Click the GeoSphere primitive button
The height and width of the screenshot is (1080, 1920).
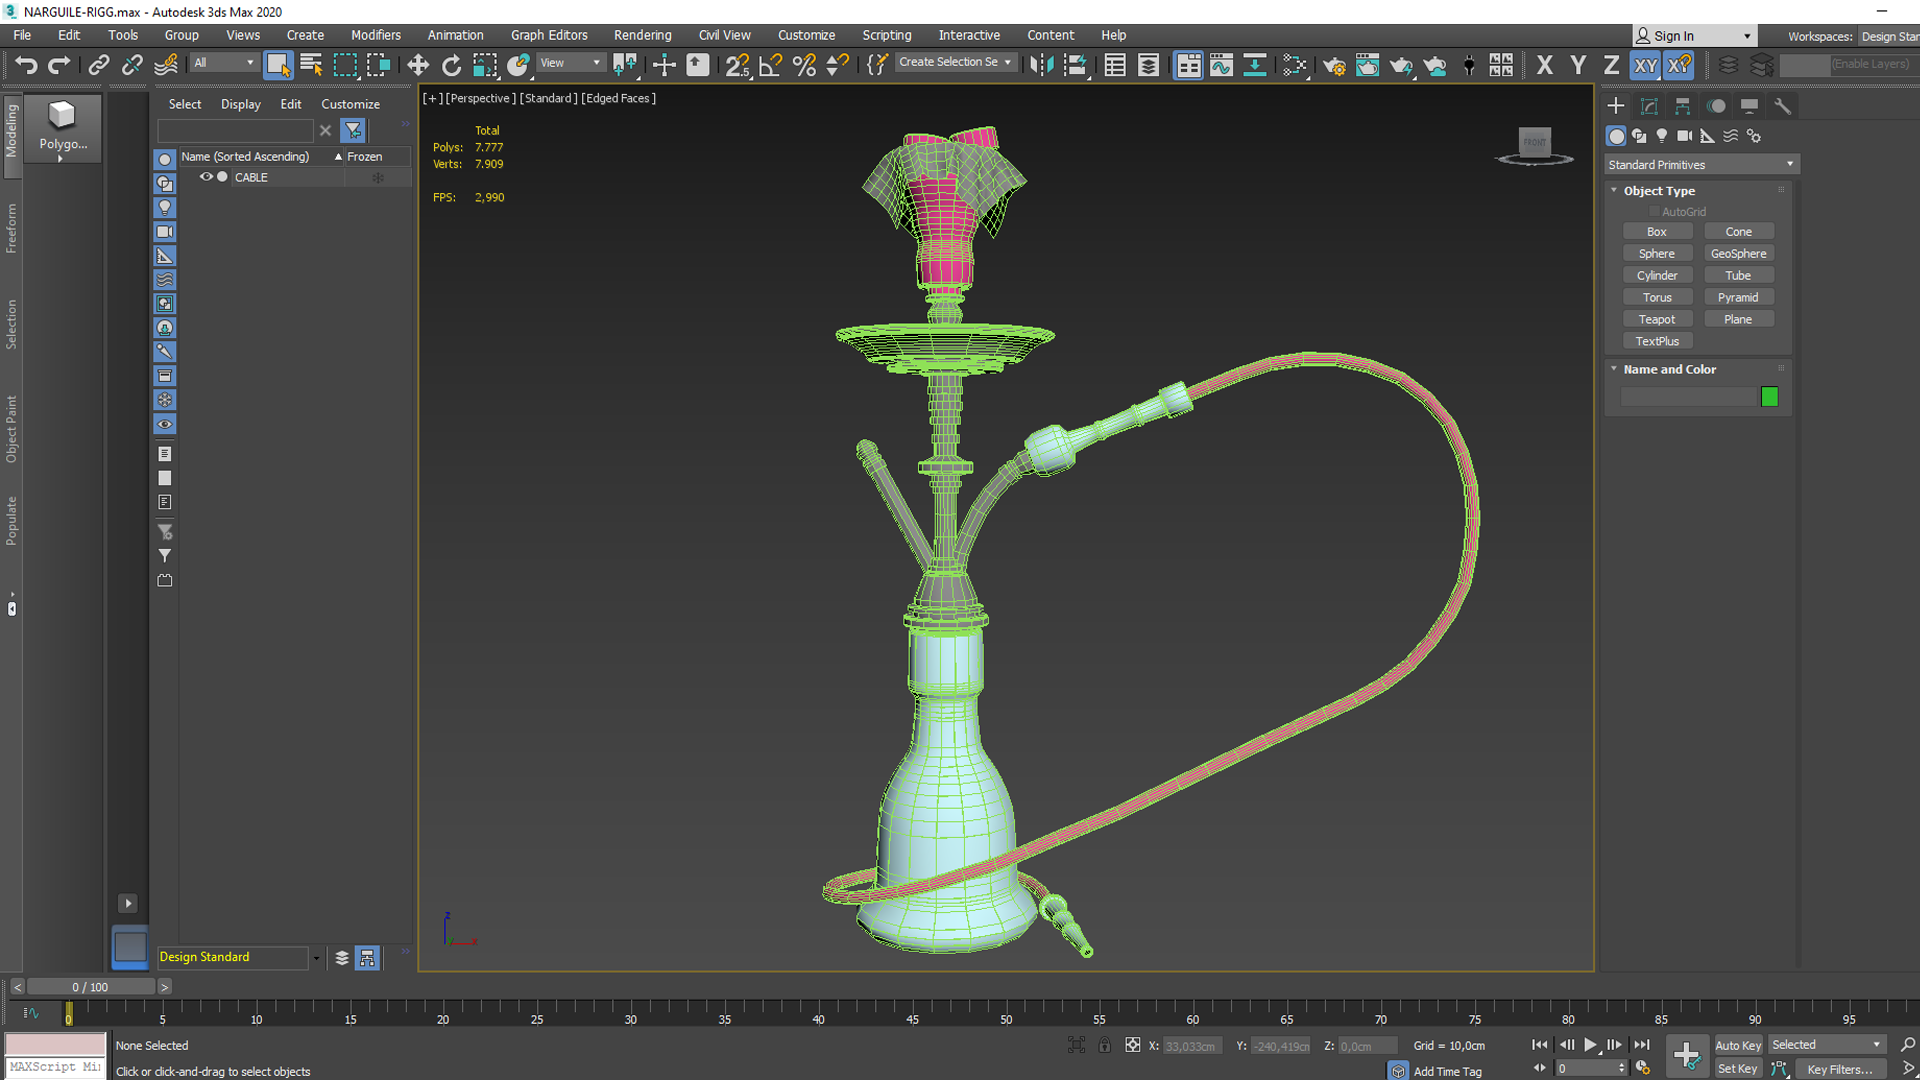pyautogui.click(x=1738, y=253)
